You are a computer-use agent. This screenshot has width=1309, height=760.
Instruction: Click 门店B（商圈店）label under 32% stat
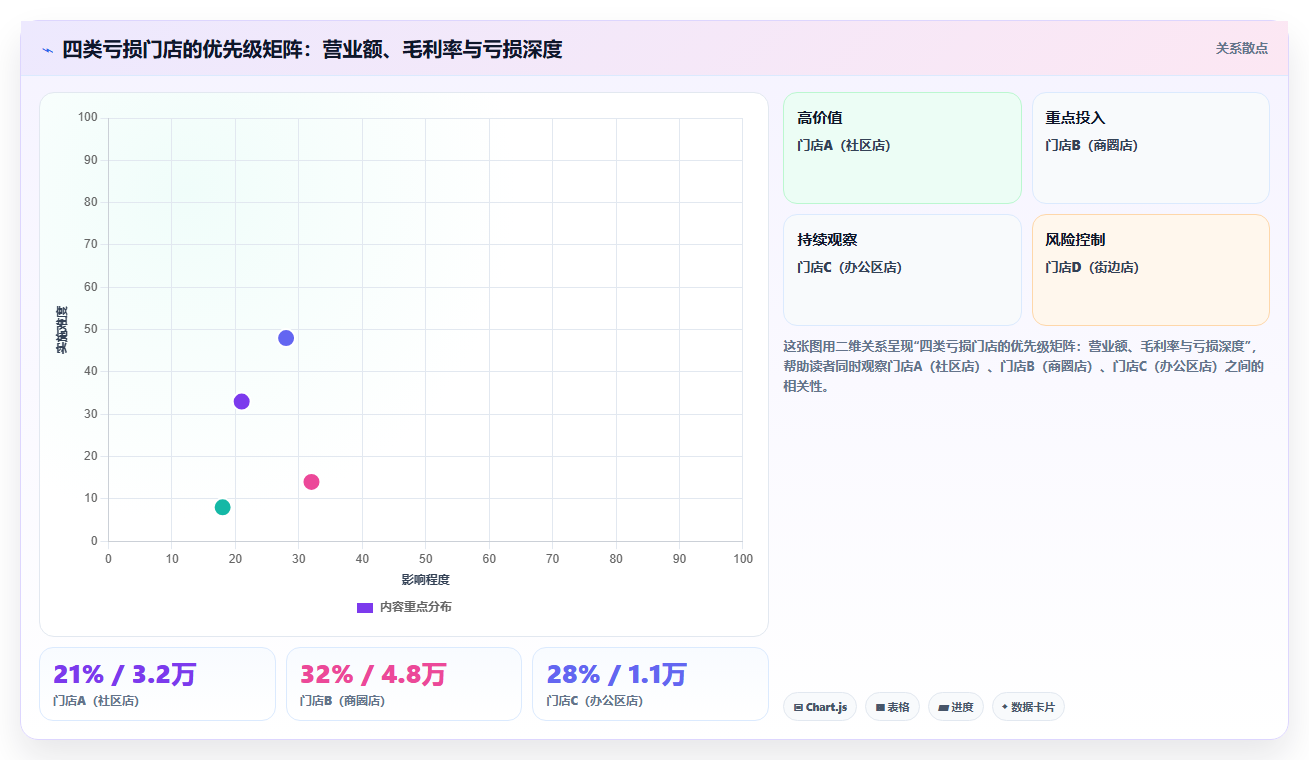pyautogui.click(x=343, y=701)
